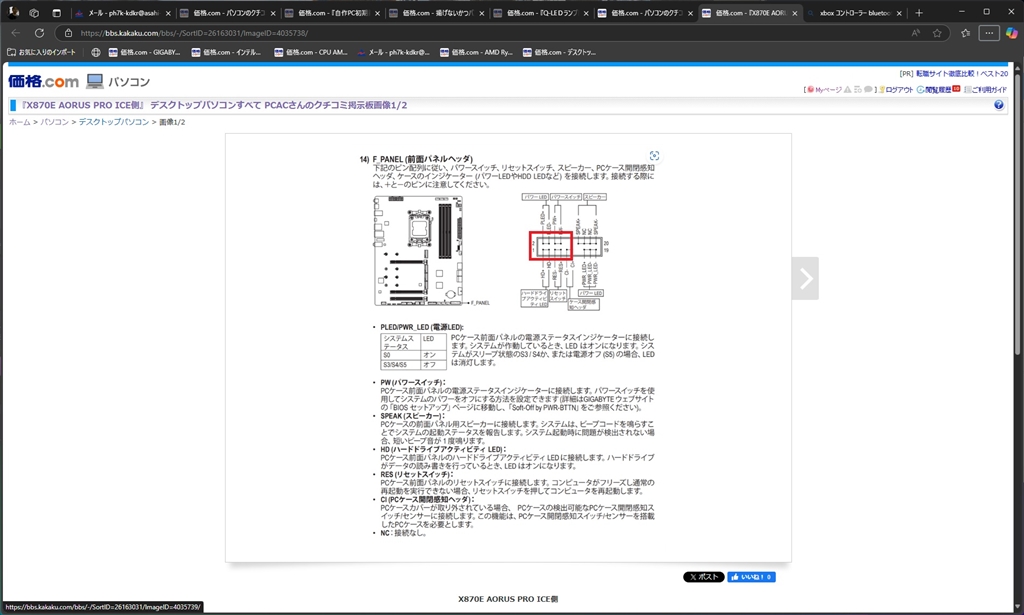1024x615 pixels.
Task: Open the Settings and more menu
Action: click(989, 33)
